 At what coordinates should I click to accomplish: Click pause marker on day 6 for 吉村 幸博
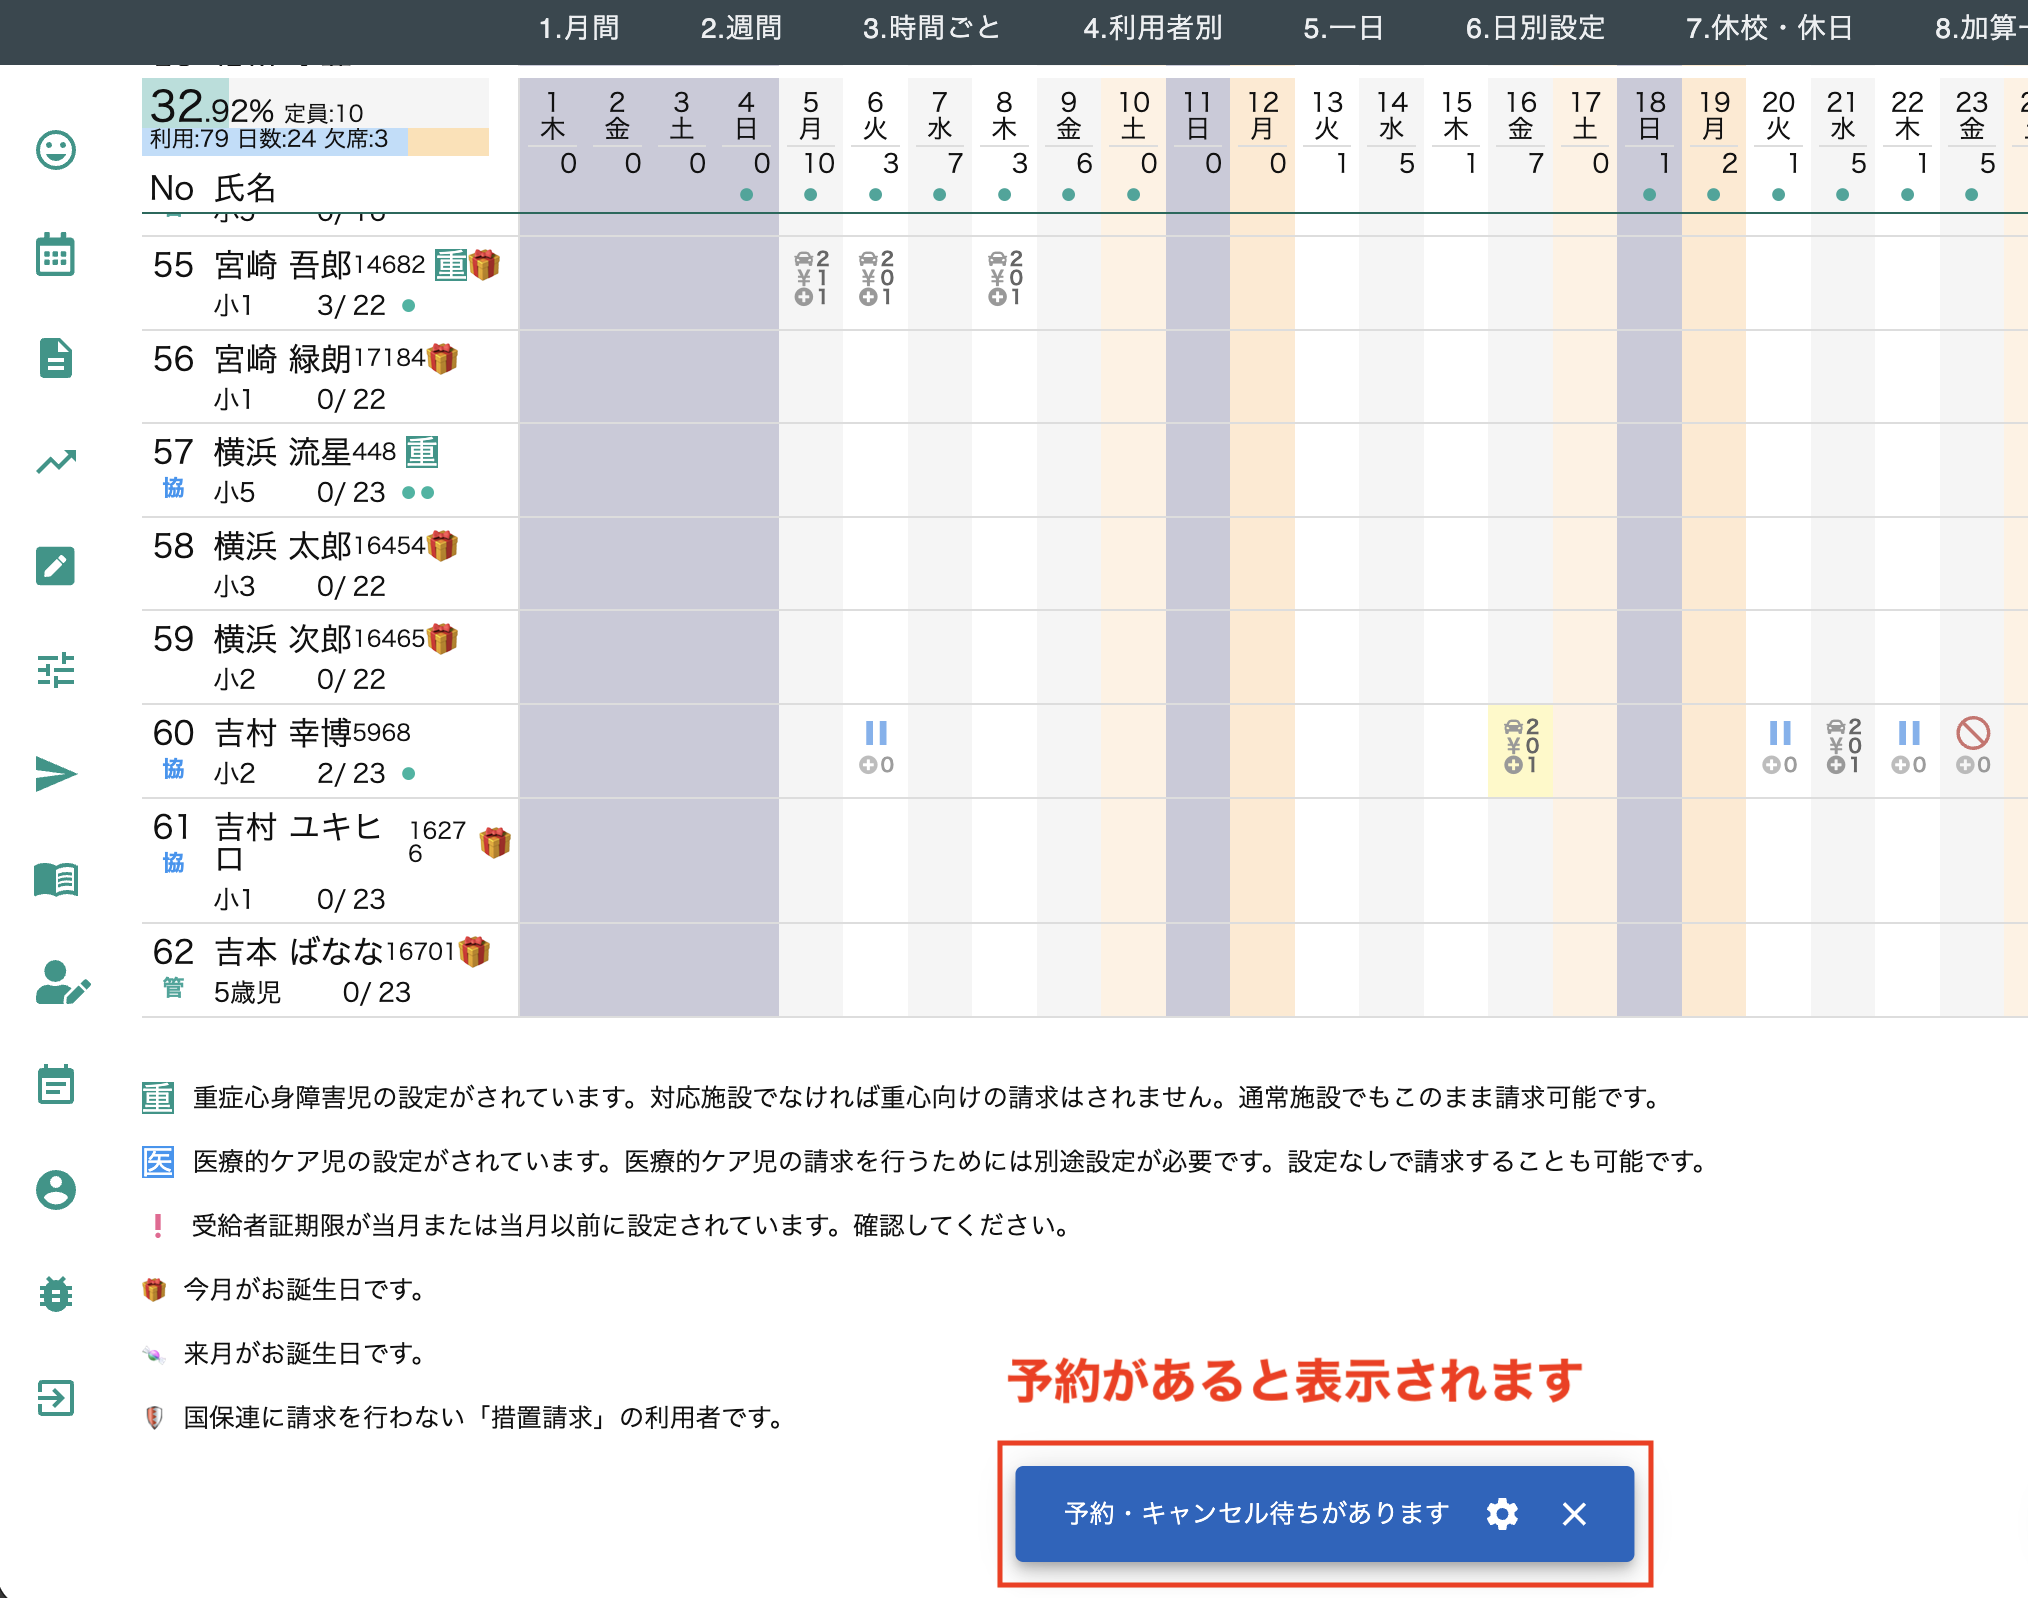pyautogui.click(x=876, y=734)
